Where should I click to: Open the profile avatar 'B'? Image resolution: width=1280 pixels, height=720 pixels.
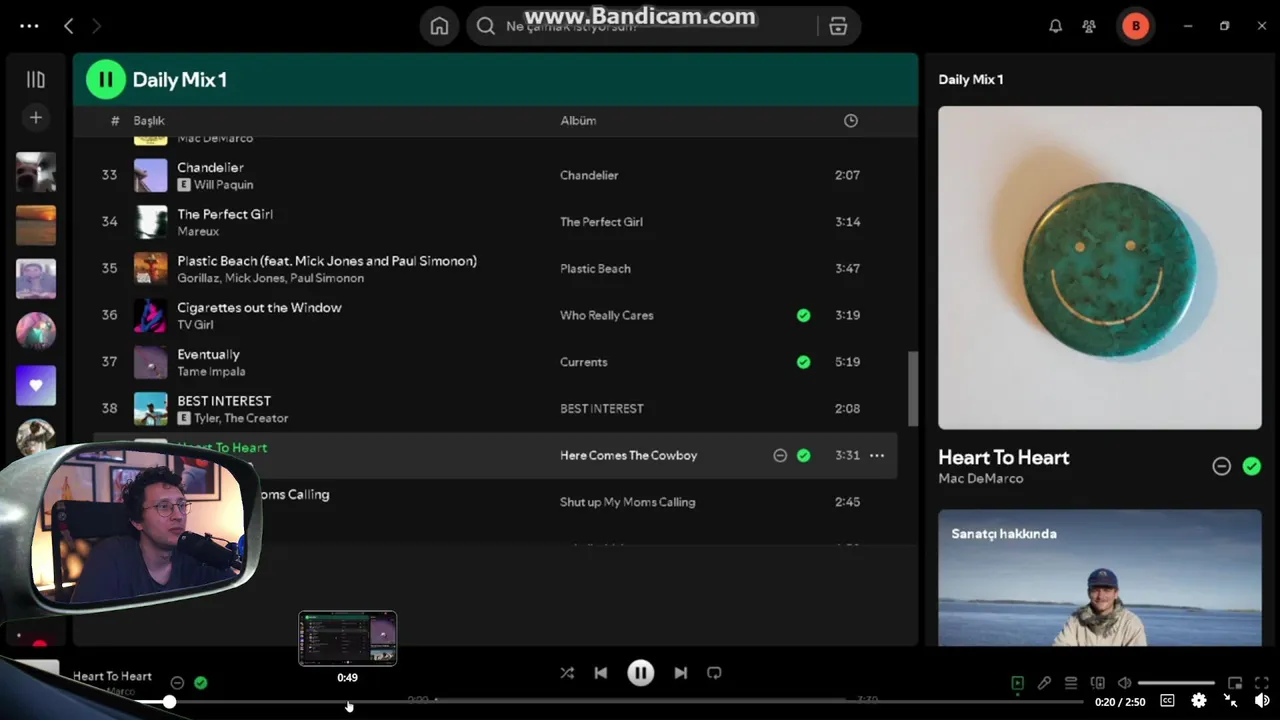[1135, 26]
